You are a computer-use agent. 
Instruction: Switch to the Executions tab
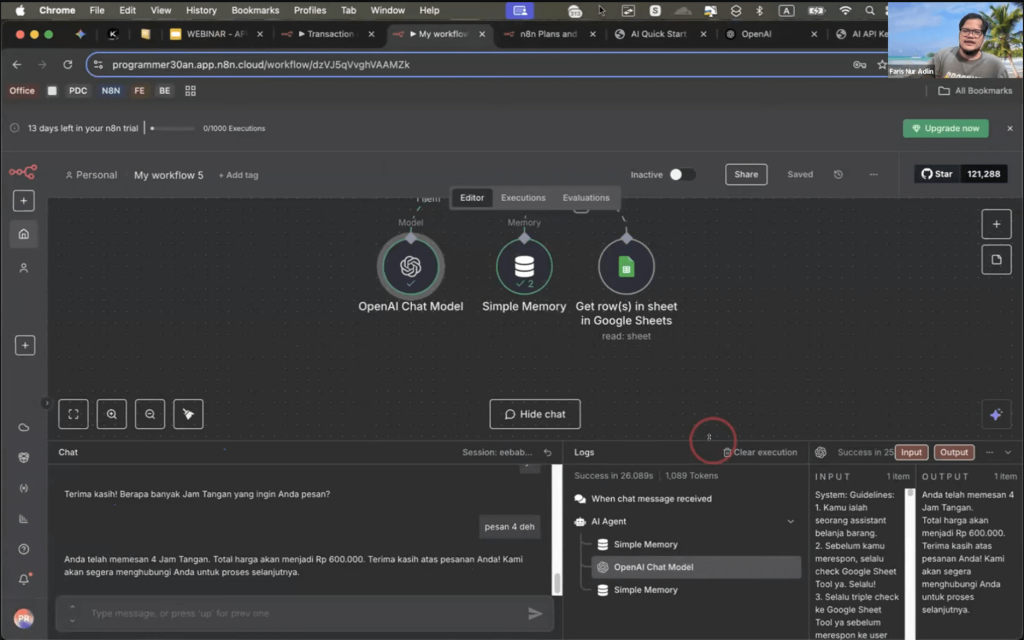523,198
